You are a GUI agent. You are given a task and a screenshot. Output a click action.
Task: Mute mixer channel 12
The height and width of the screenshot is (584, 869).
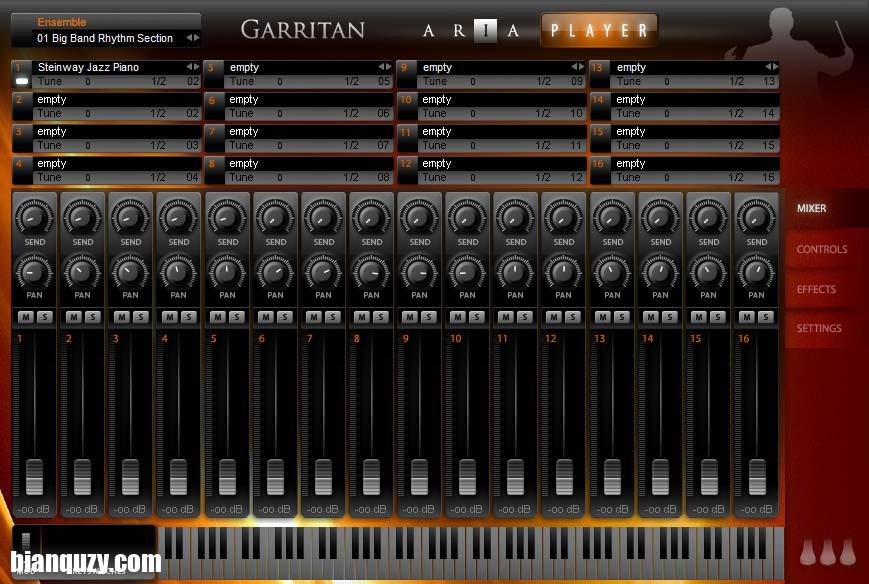click(554, 317)
